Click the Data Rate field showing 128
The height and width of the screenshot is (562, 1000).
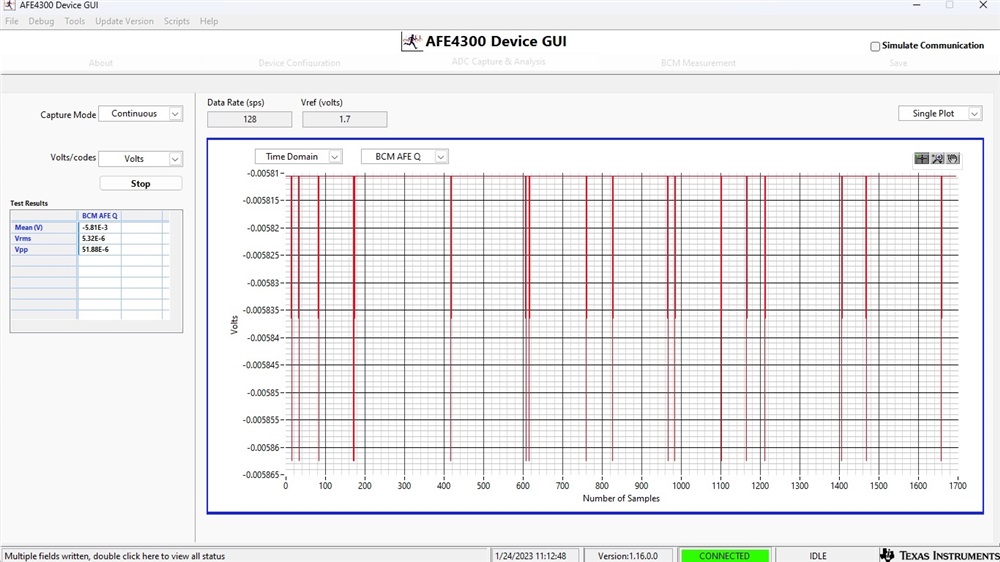pos(249,119)
